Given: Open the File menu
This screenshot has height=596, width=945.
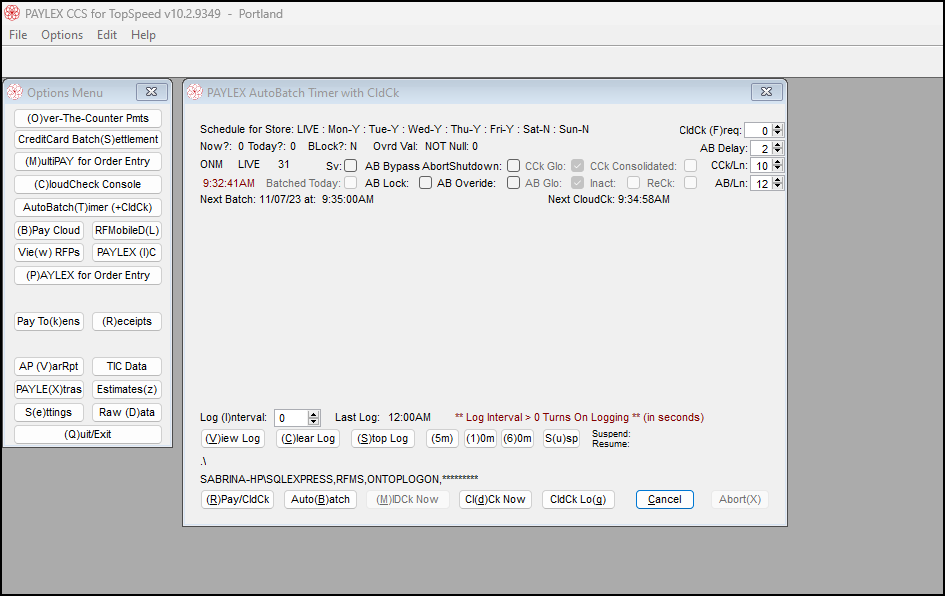Looking at the screenshot, I should (x=18, y=35).
